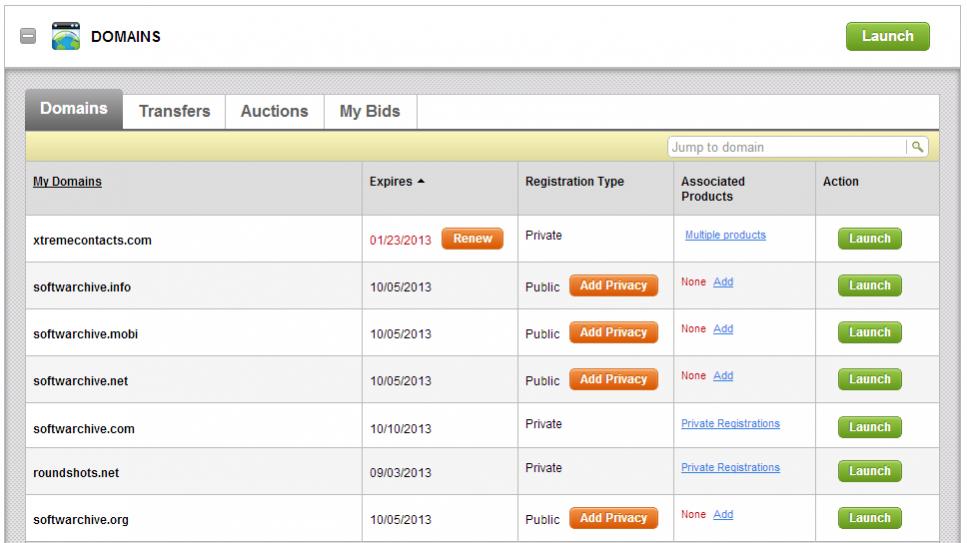The image size is (967, 543).
Task: Renew the xtremecontacts.com domain
Action: coord(472,239)
